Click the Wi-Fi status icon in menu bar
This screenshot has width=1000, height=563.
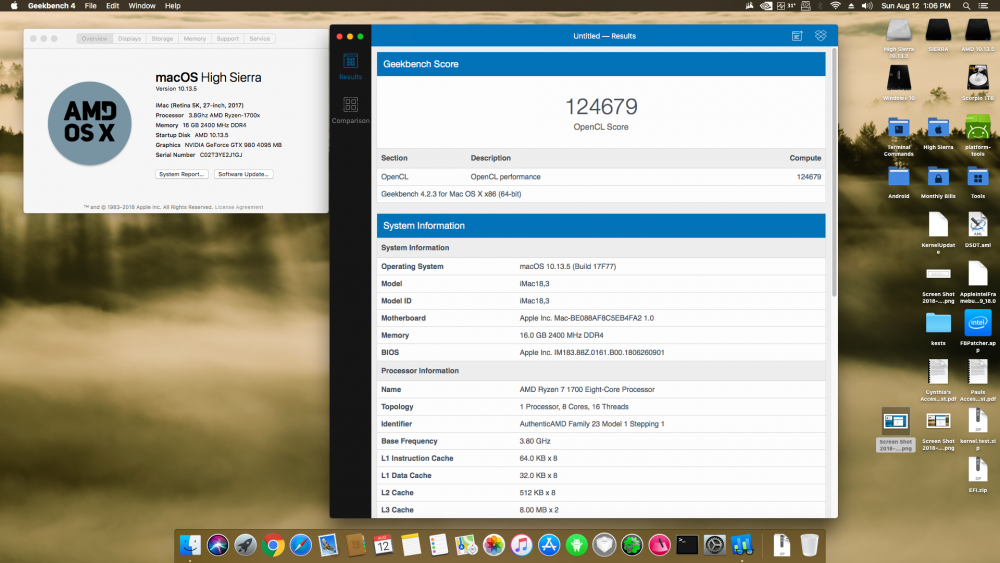click(x=835, y=6)
